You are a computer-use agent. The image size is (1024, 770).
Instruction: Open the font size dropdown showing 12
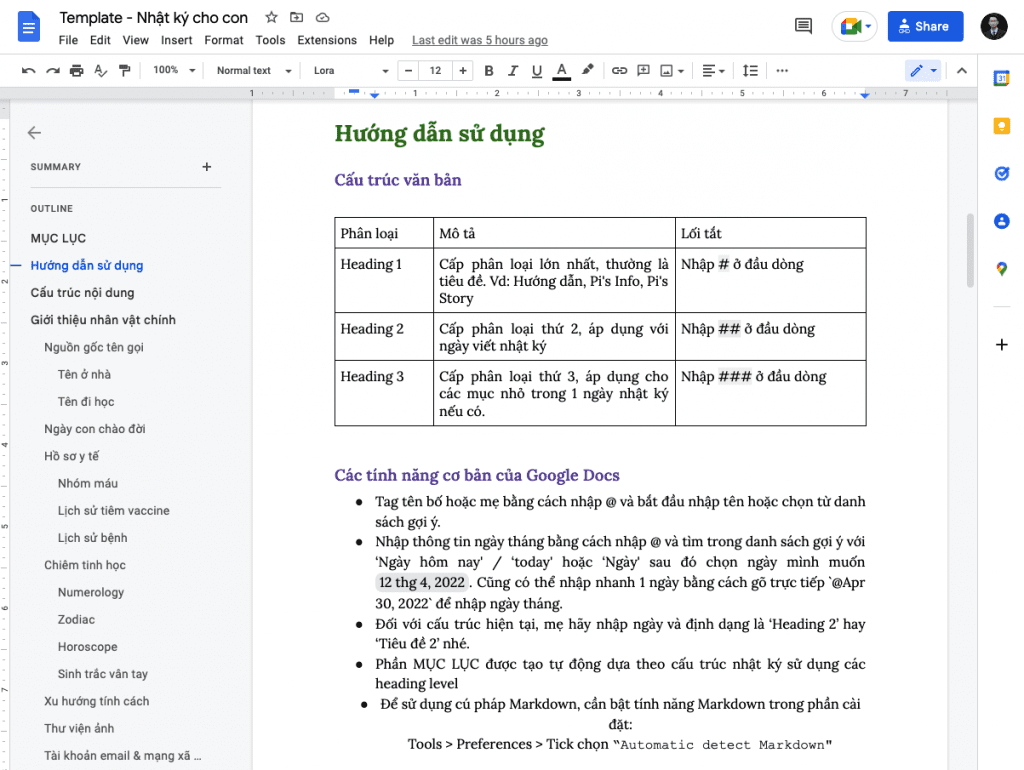click(434, 70)
